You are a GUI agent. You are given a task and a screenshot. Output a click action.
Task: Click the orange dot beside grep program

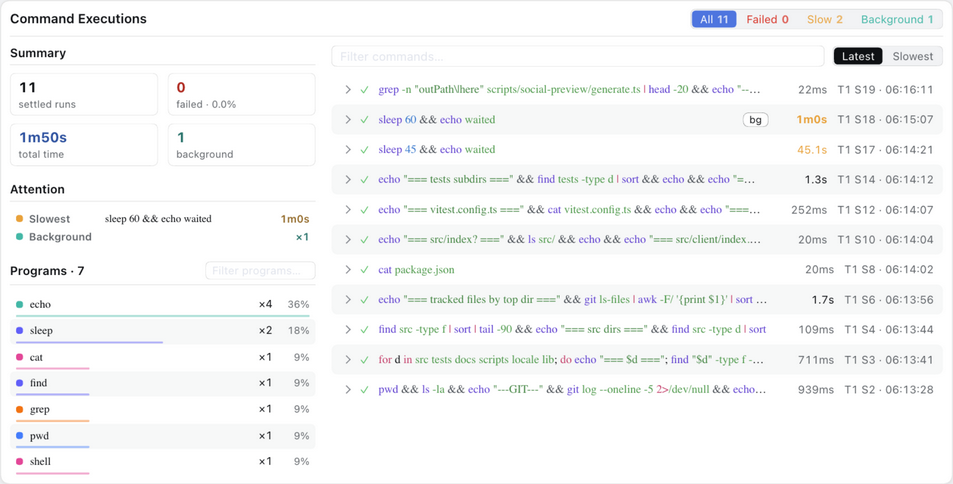pos(19,409)
